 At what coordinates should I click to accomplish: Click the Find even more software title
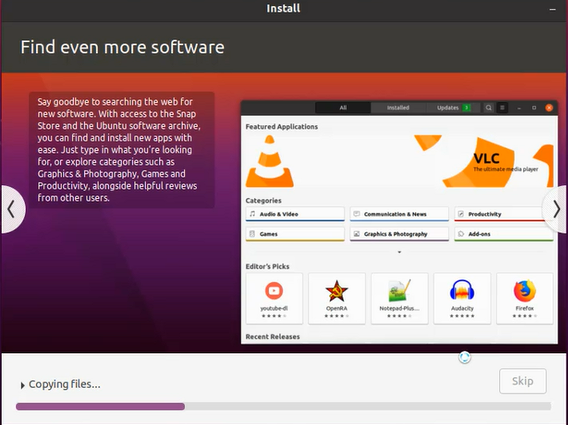(122, 47)
